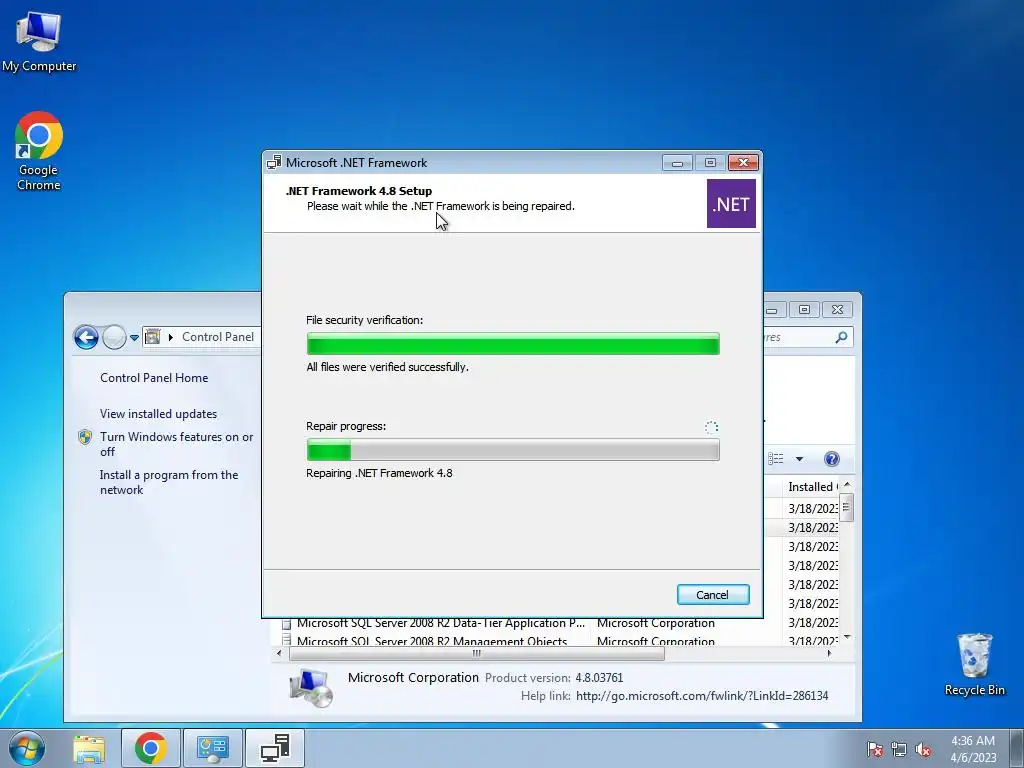Open the Recycle Bin on desktop
Image resolution: width=1024 pixels, height=768 pixels.
coord(974,665)
